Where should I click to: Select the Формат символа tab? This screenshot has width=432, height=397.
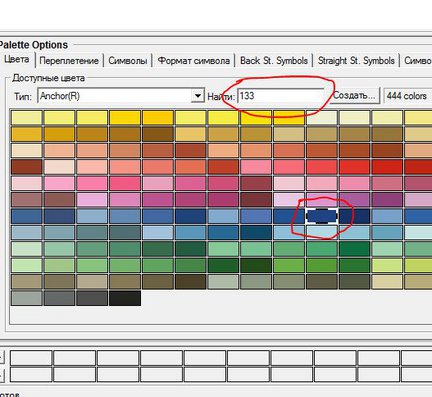193,61
